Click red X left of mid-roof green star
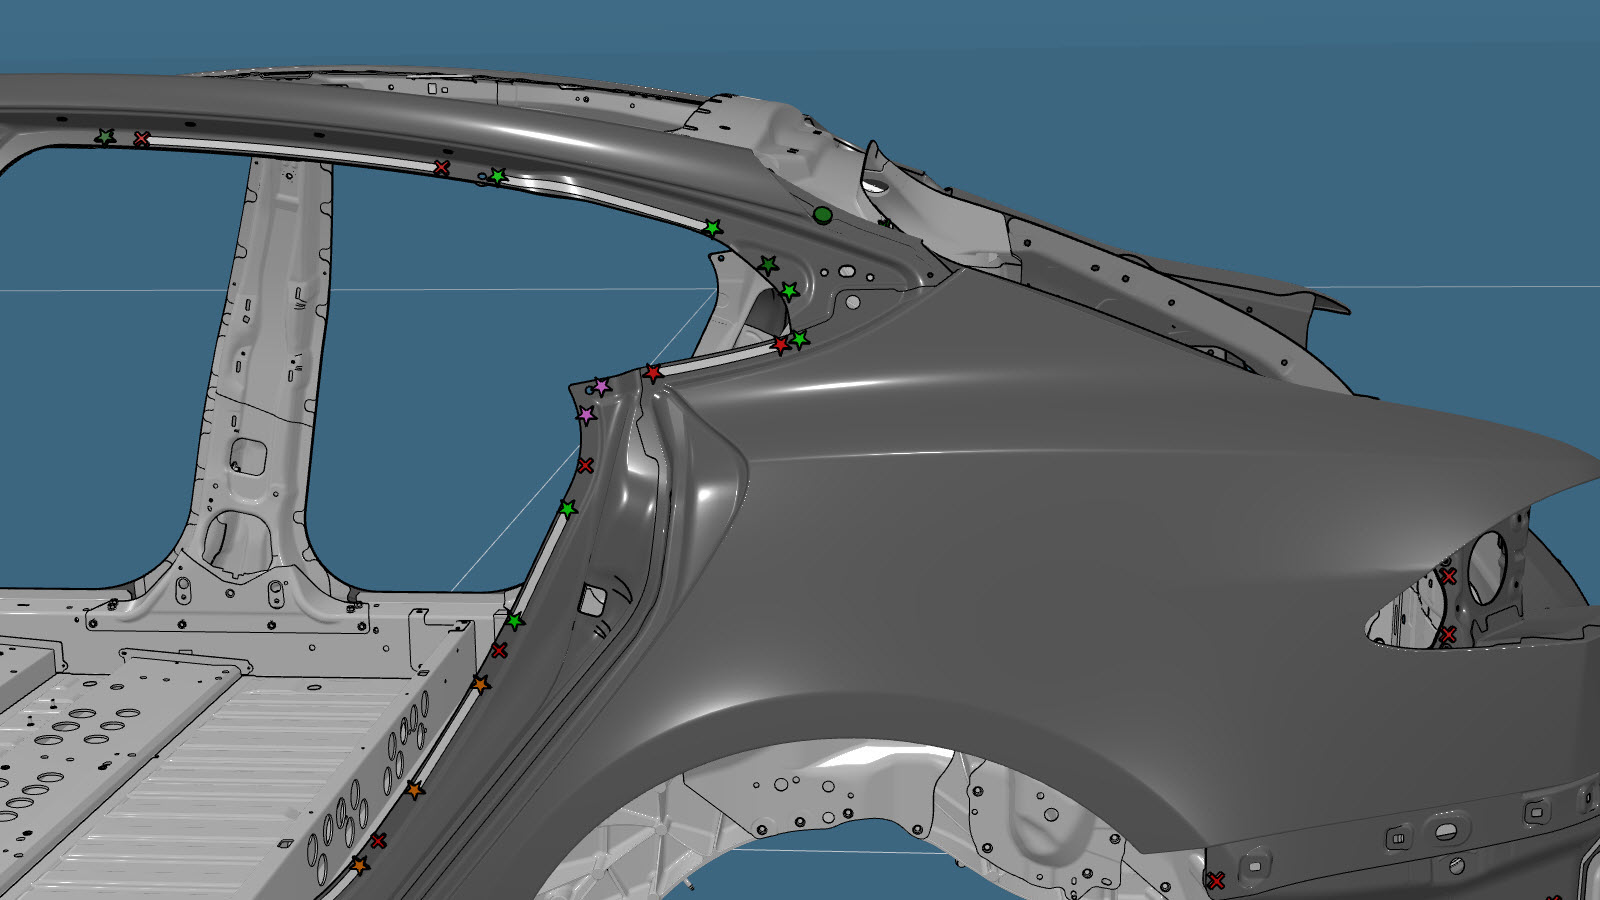Screen dimensions: 1600x900 coord(441,168)
